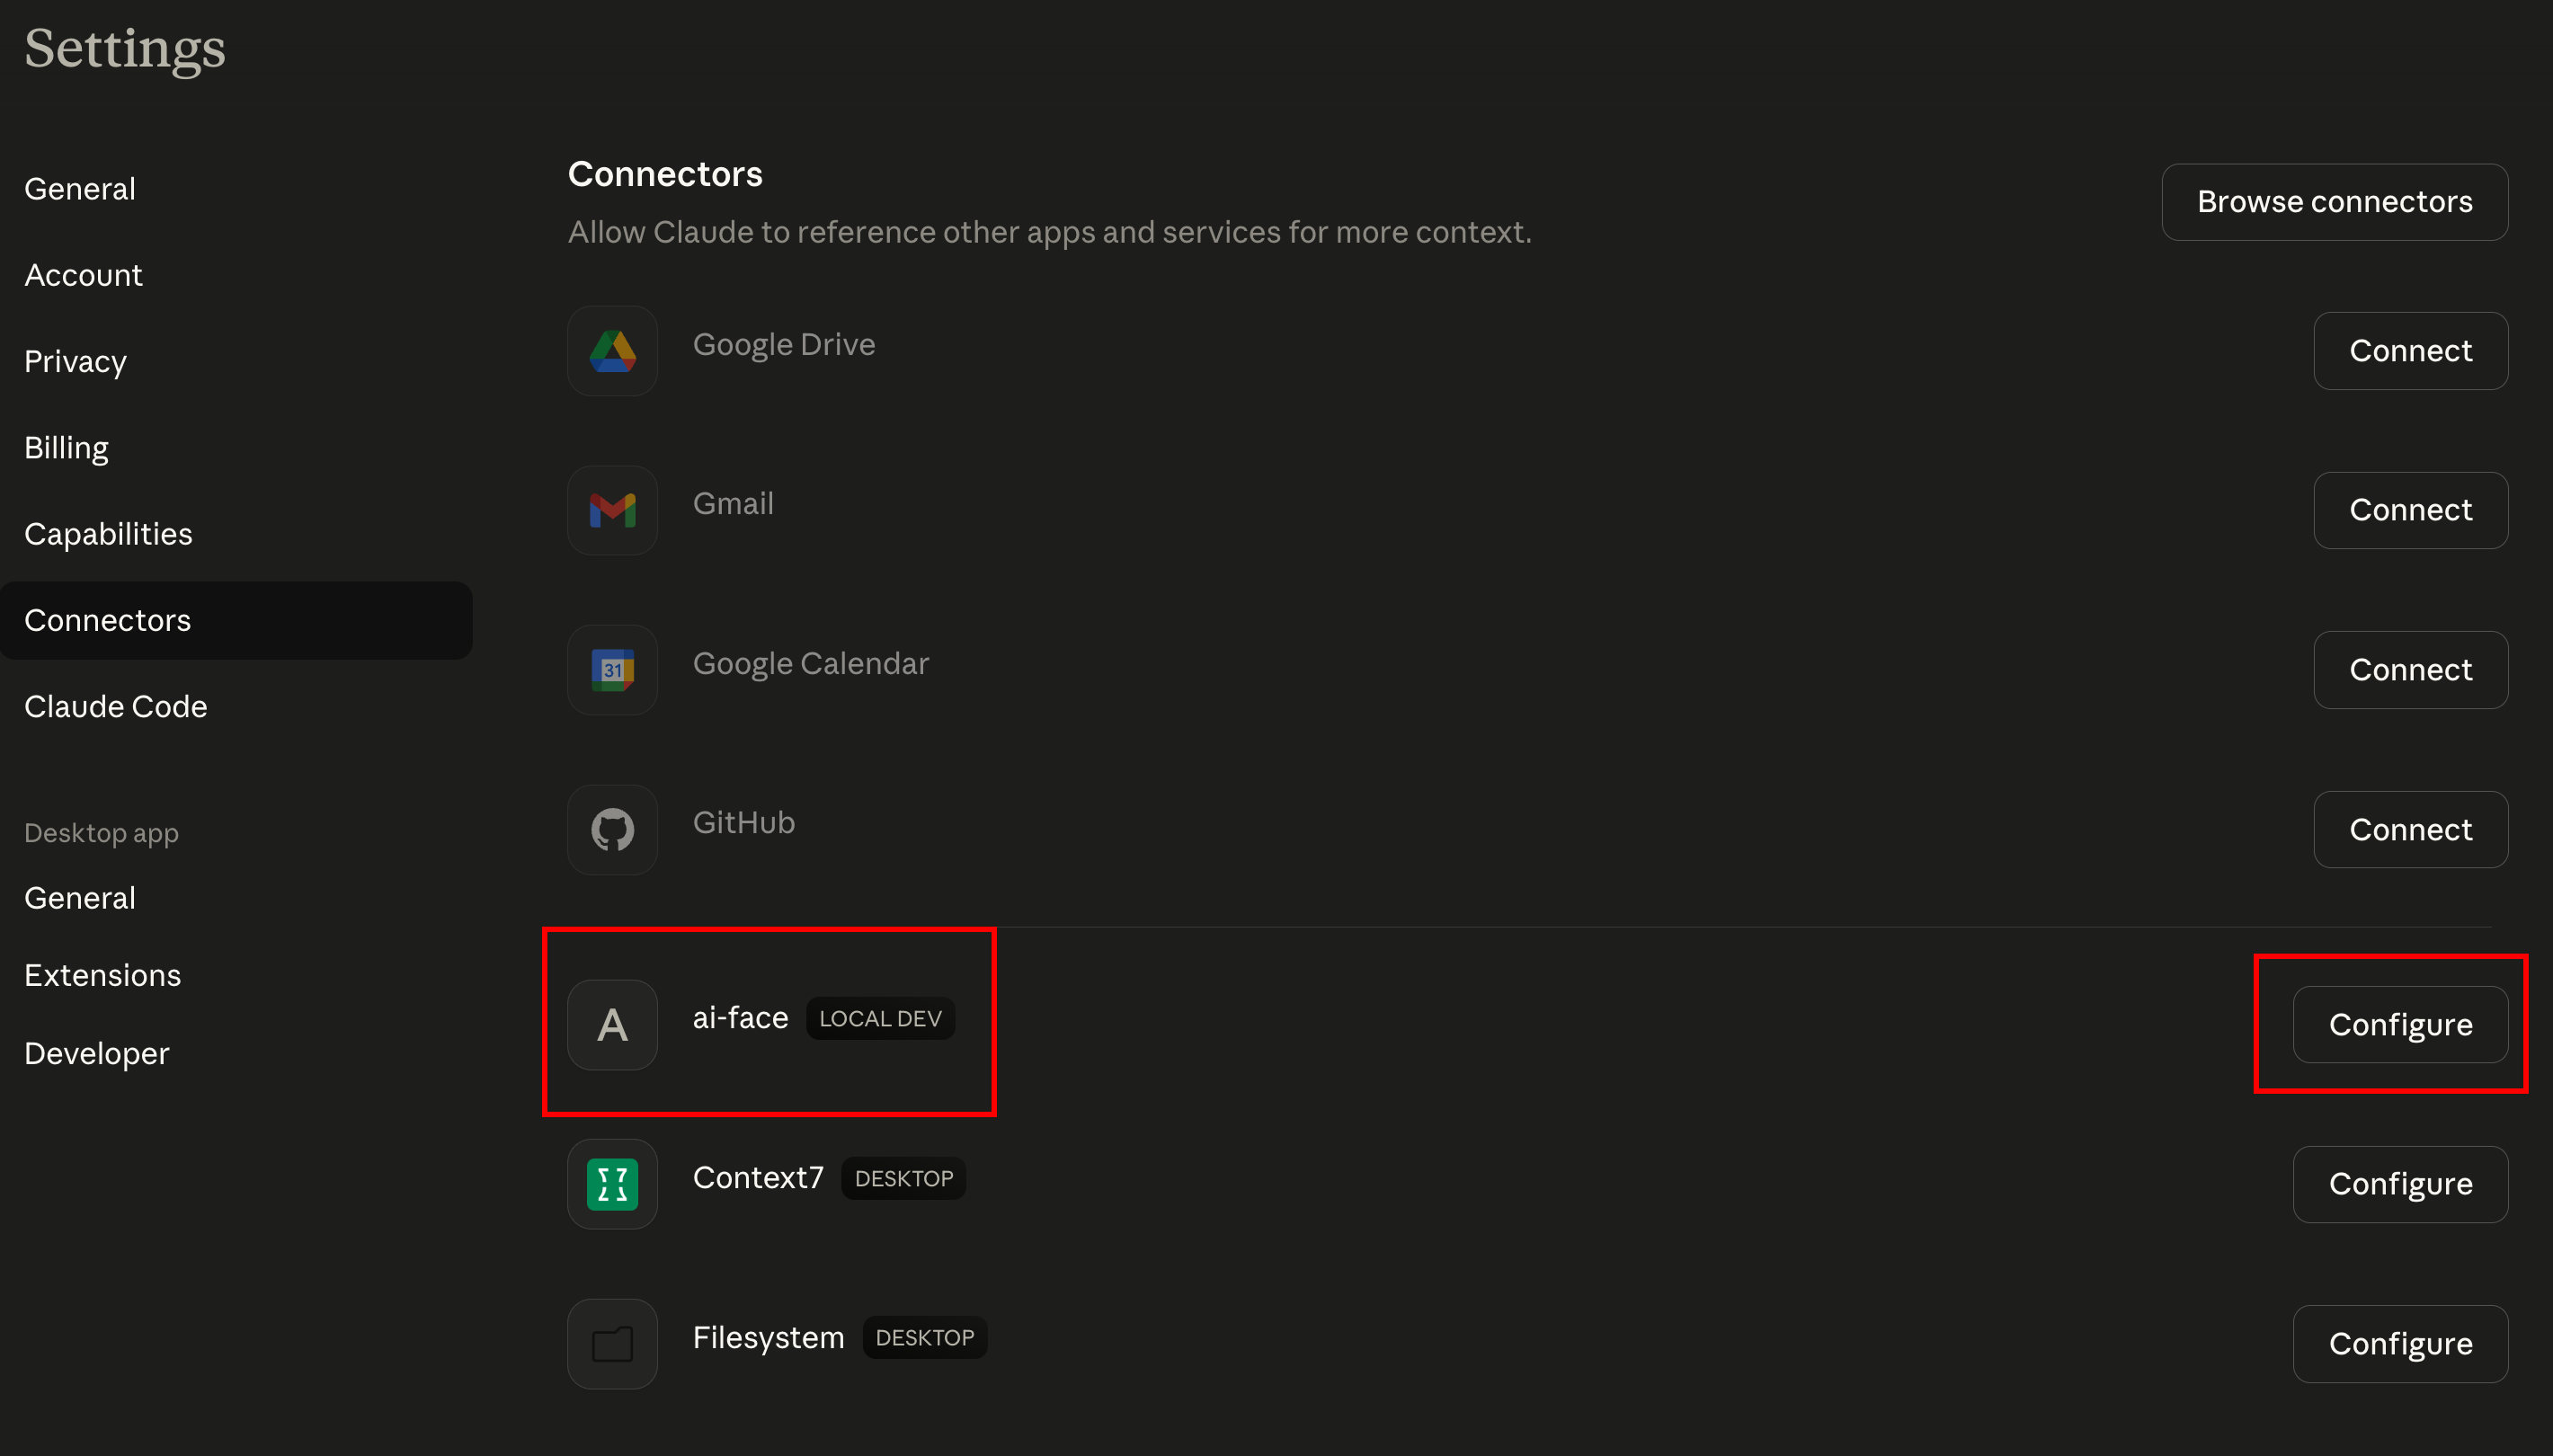Configure the Context7 extension

2400,1184
